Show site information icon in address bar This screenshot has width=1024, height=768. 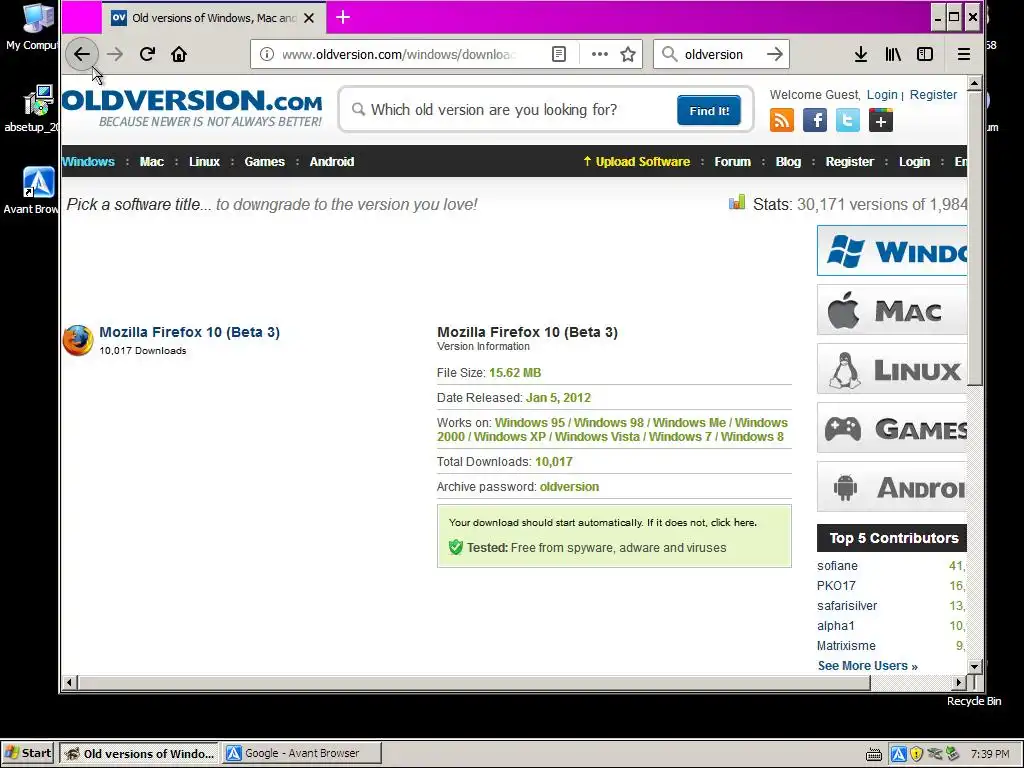[266, 54]
